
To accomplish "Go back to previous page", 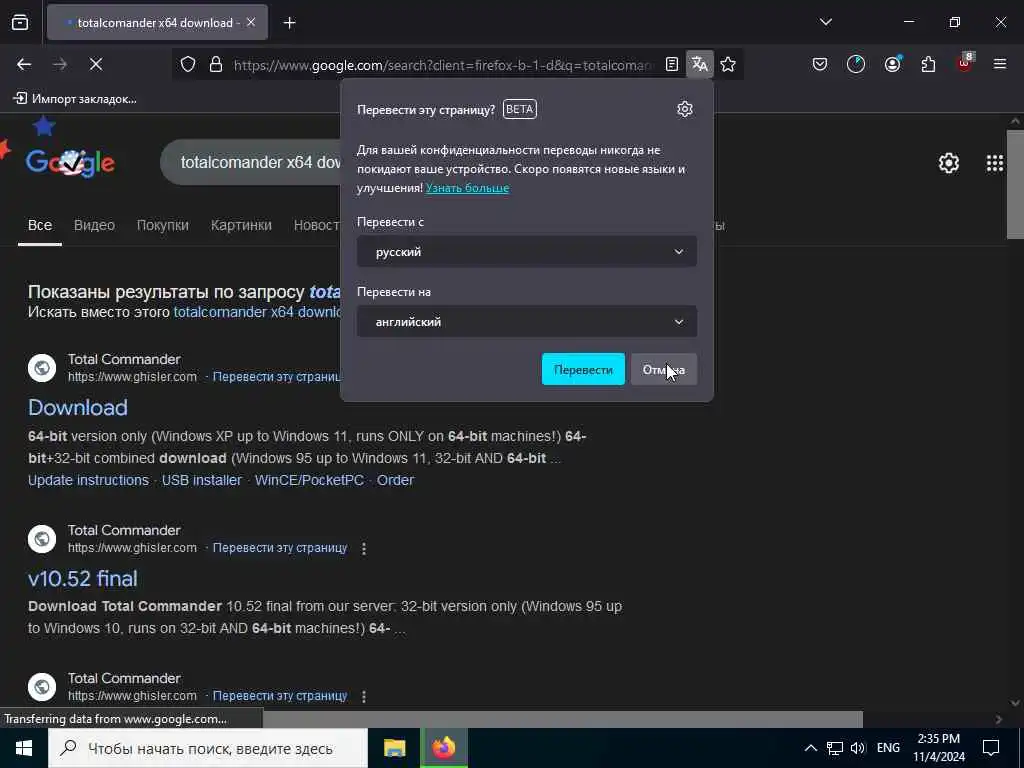I will point(24,64).
